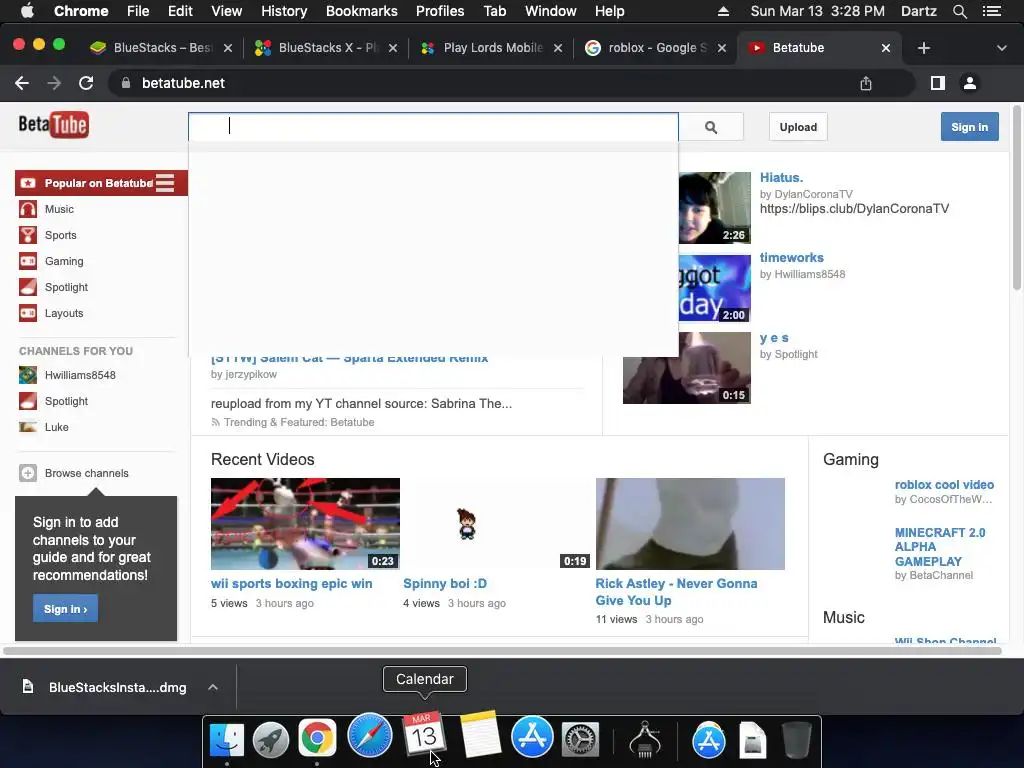Click the Spinny boi :D link
This screenshot has height=768, width=1024.
click(445, 583)
